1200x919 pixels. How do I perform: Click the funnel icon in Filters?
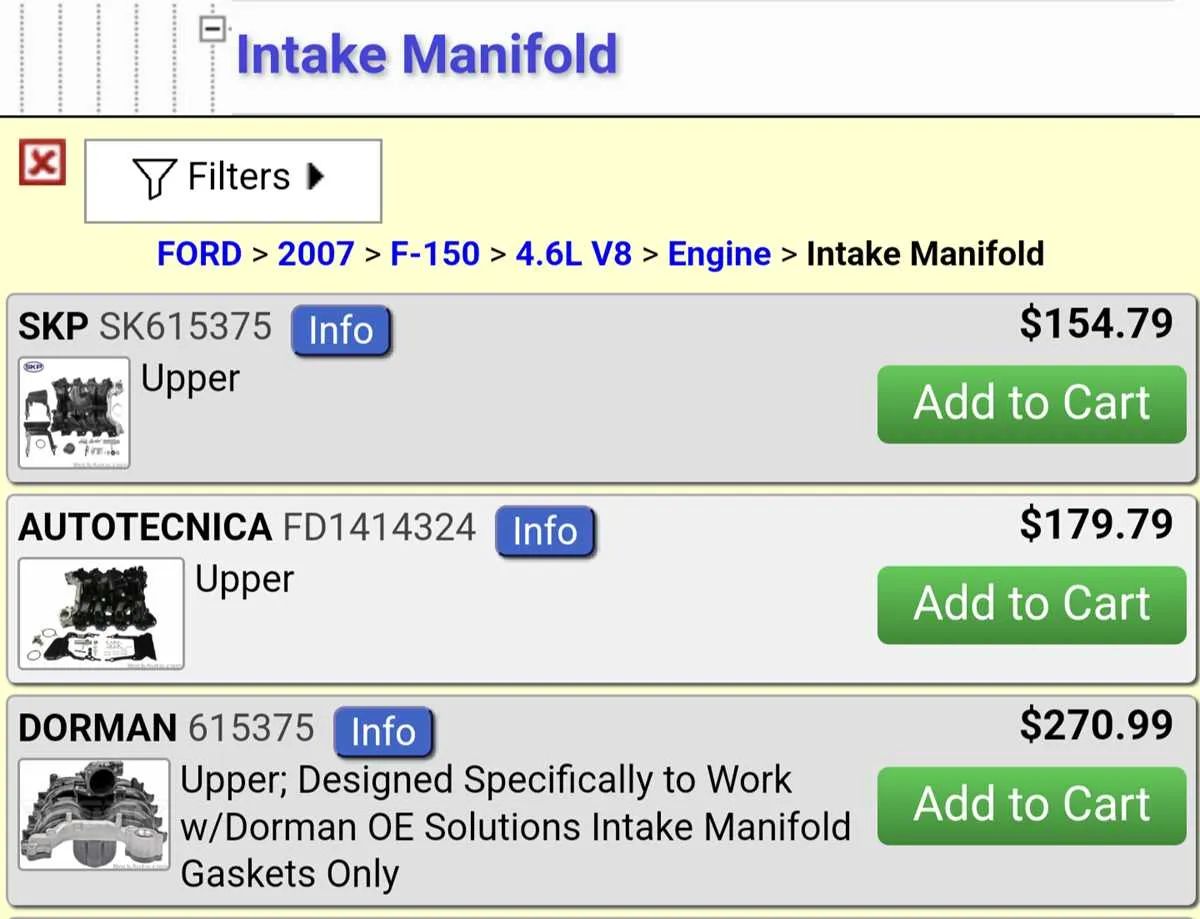click(154, 178)
